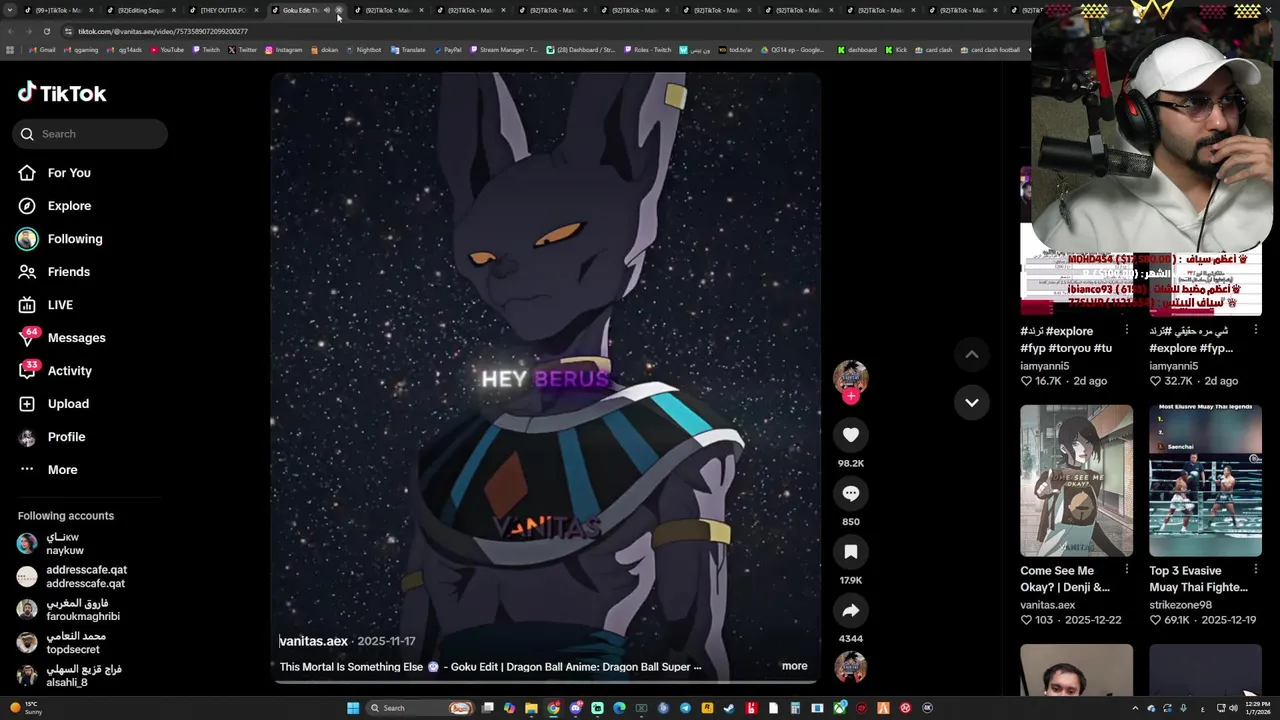
Task: Open the alsahli_8 following account
Action: 69,676
